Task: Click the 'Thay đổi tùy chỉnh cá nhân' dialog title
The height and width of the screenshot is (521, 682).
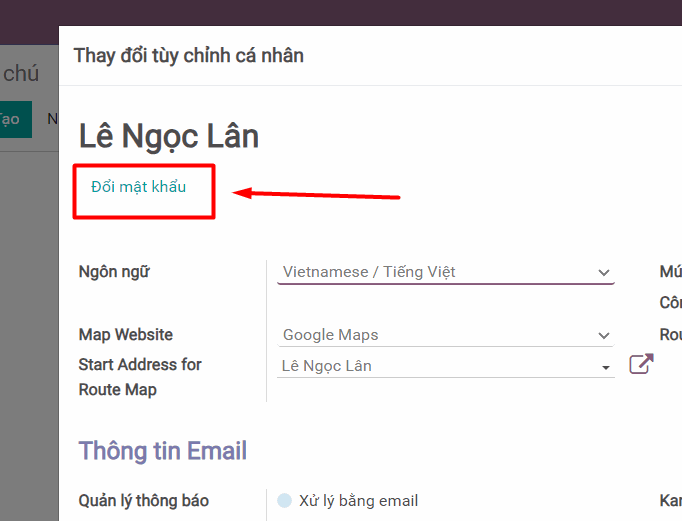Action: click(188, 55)
